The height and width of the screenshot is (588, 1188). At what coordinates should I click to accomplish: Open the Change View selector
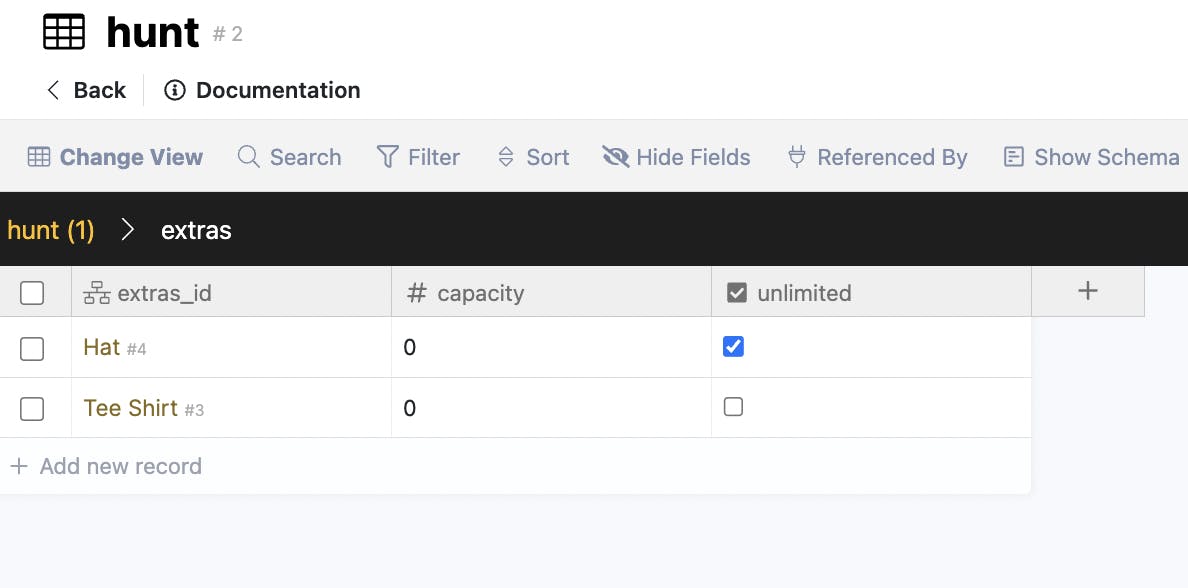click(115, 157)
